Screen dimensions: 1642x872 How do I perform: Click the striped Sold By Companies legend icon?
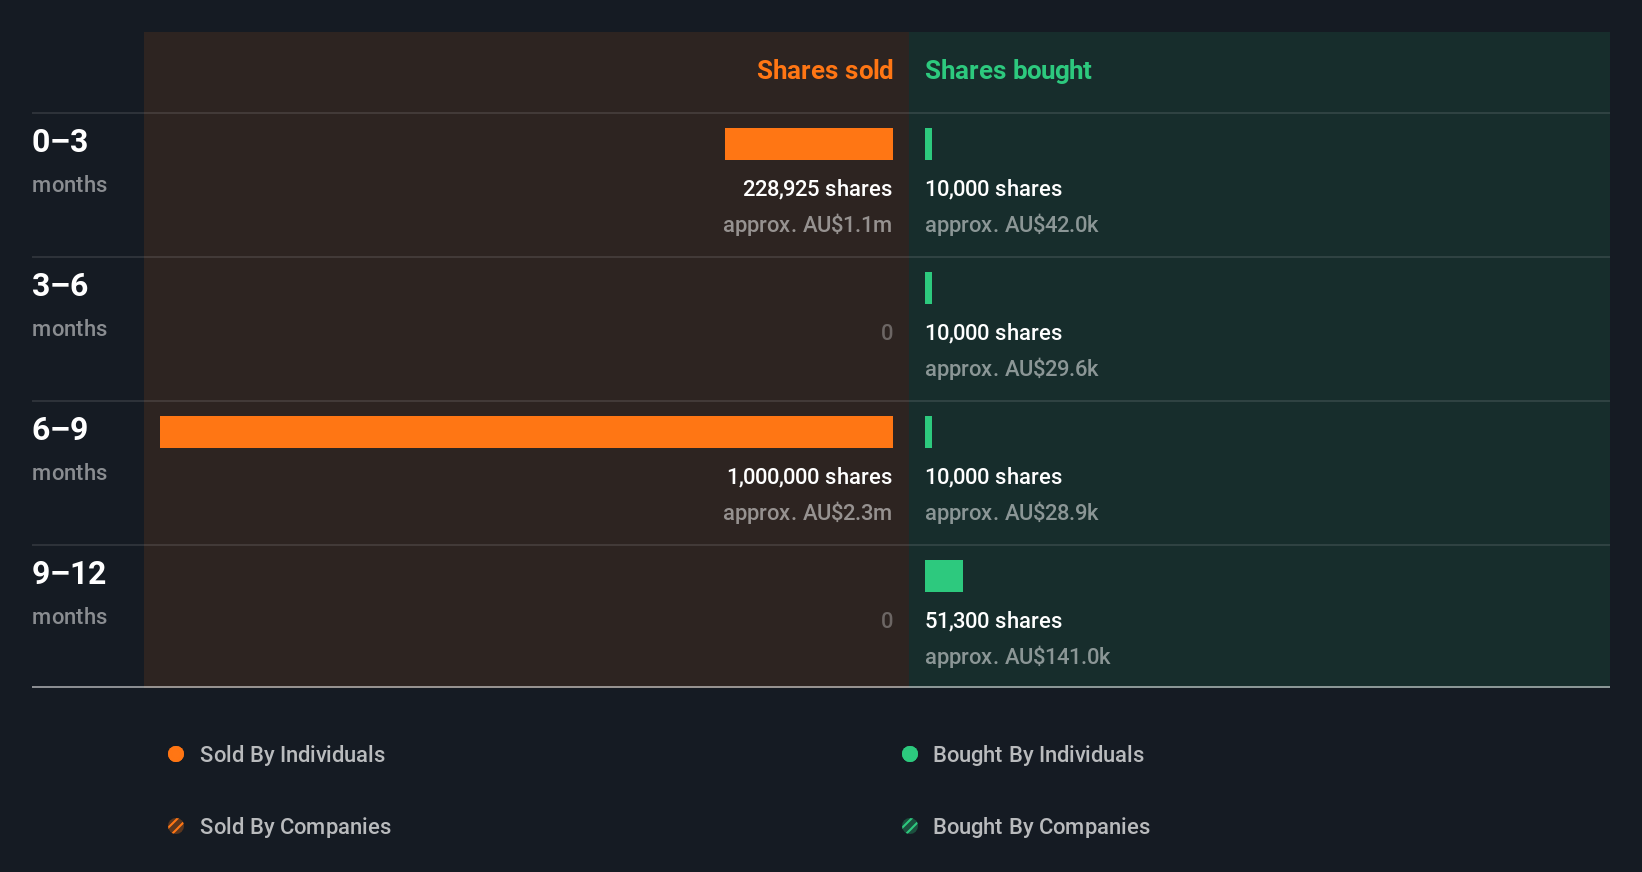pyautogui.click(x=176, y=826)
